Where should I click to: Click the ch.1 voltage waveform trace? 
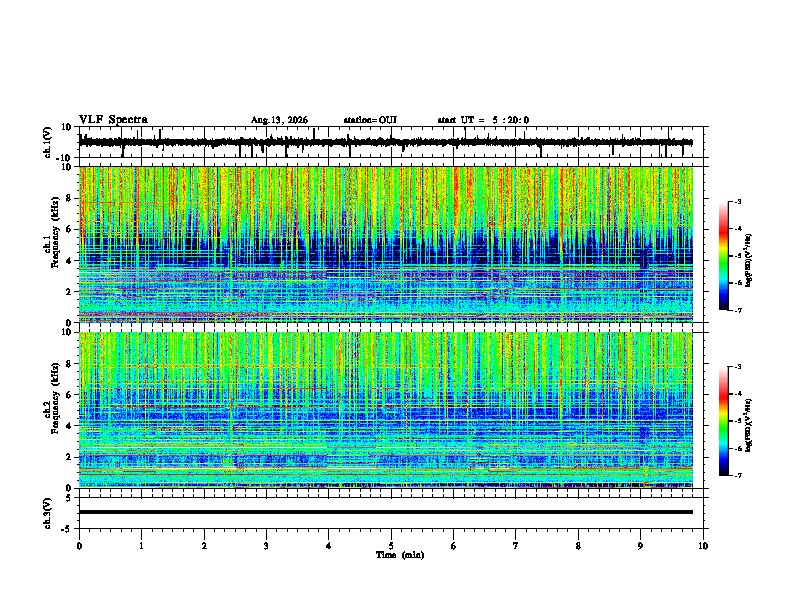385,142
